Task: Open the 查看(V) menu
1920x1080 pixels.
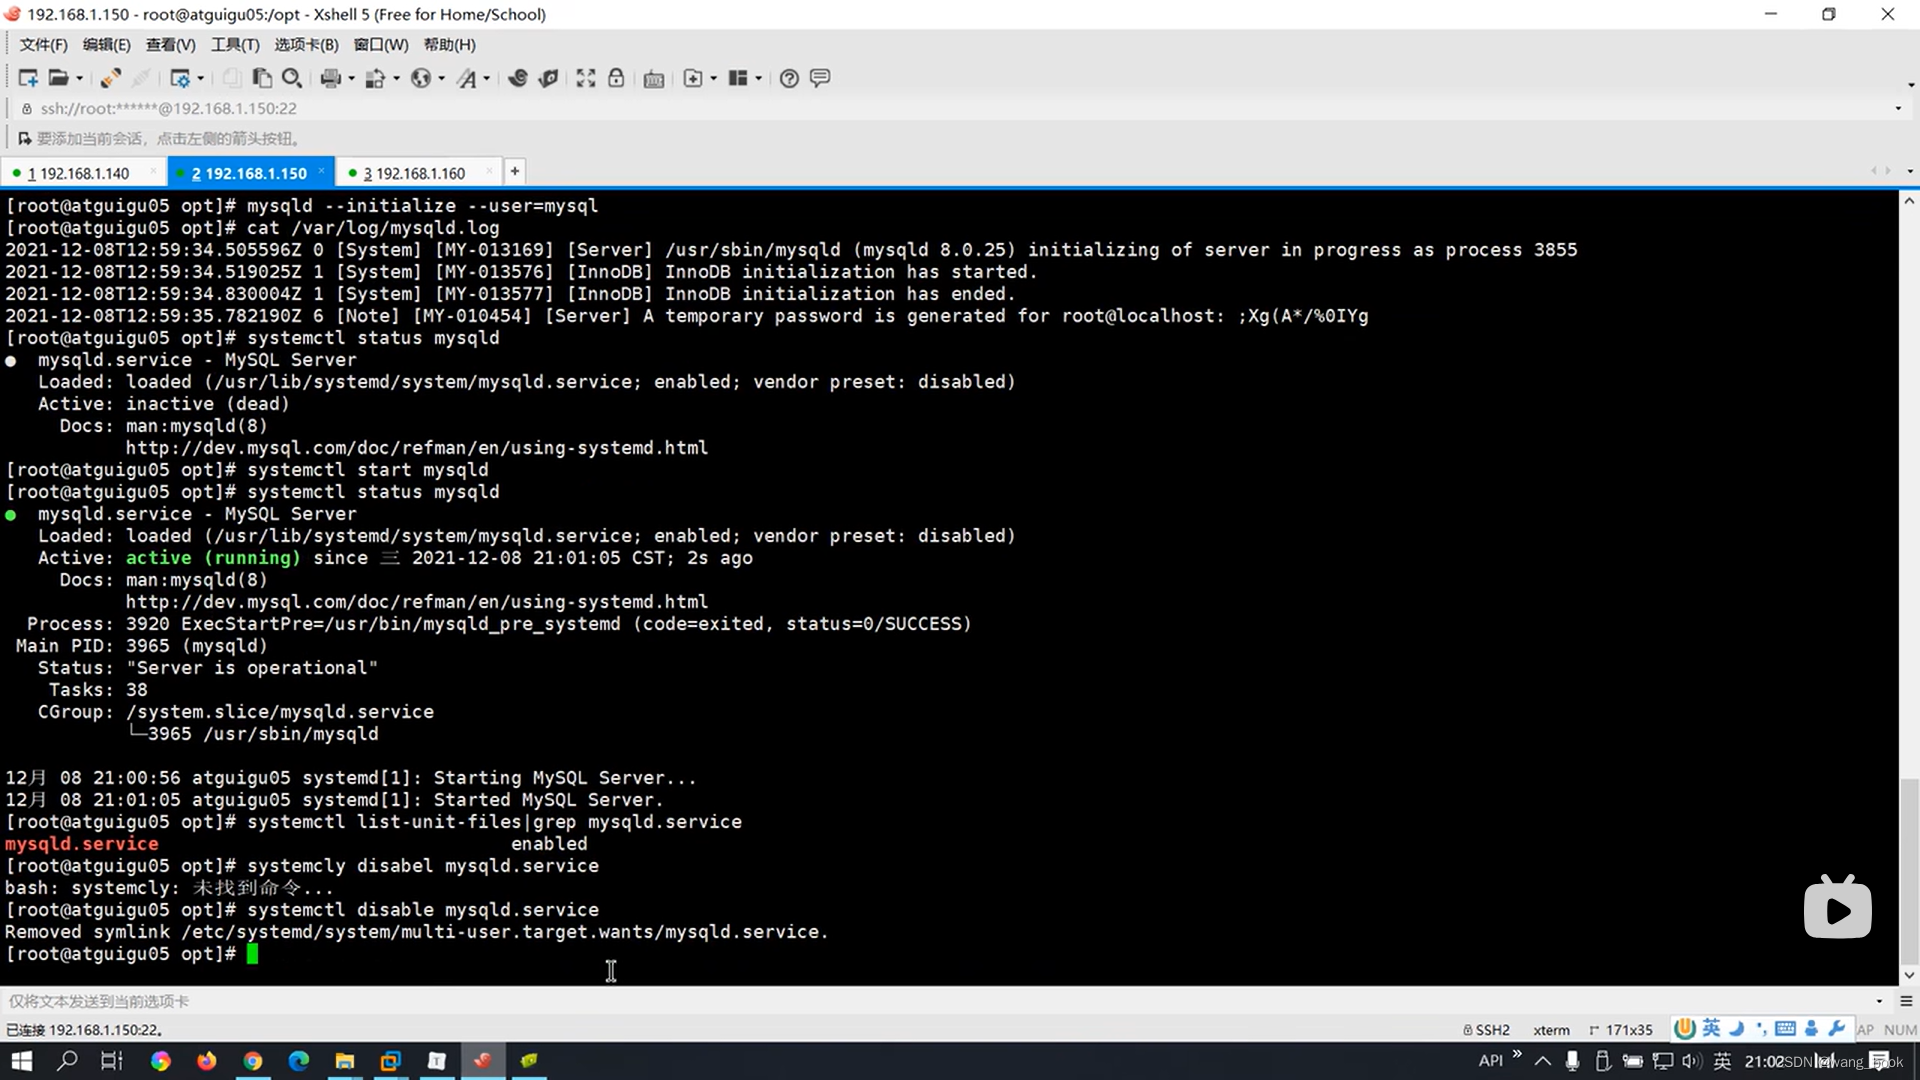Action: point(170,45)
